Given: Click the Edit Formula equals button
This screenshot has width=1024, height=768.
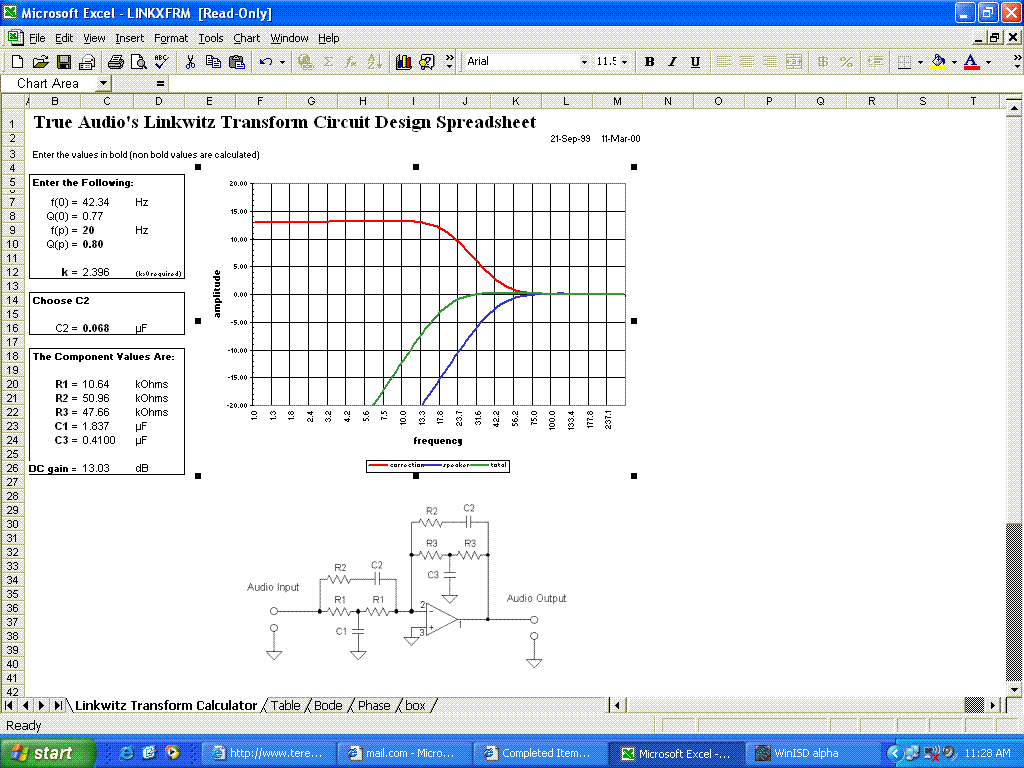Looking at the screenshot, I should [x=160, y=83].
